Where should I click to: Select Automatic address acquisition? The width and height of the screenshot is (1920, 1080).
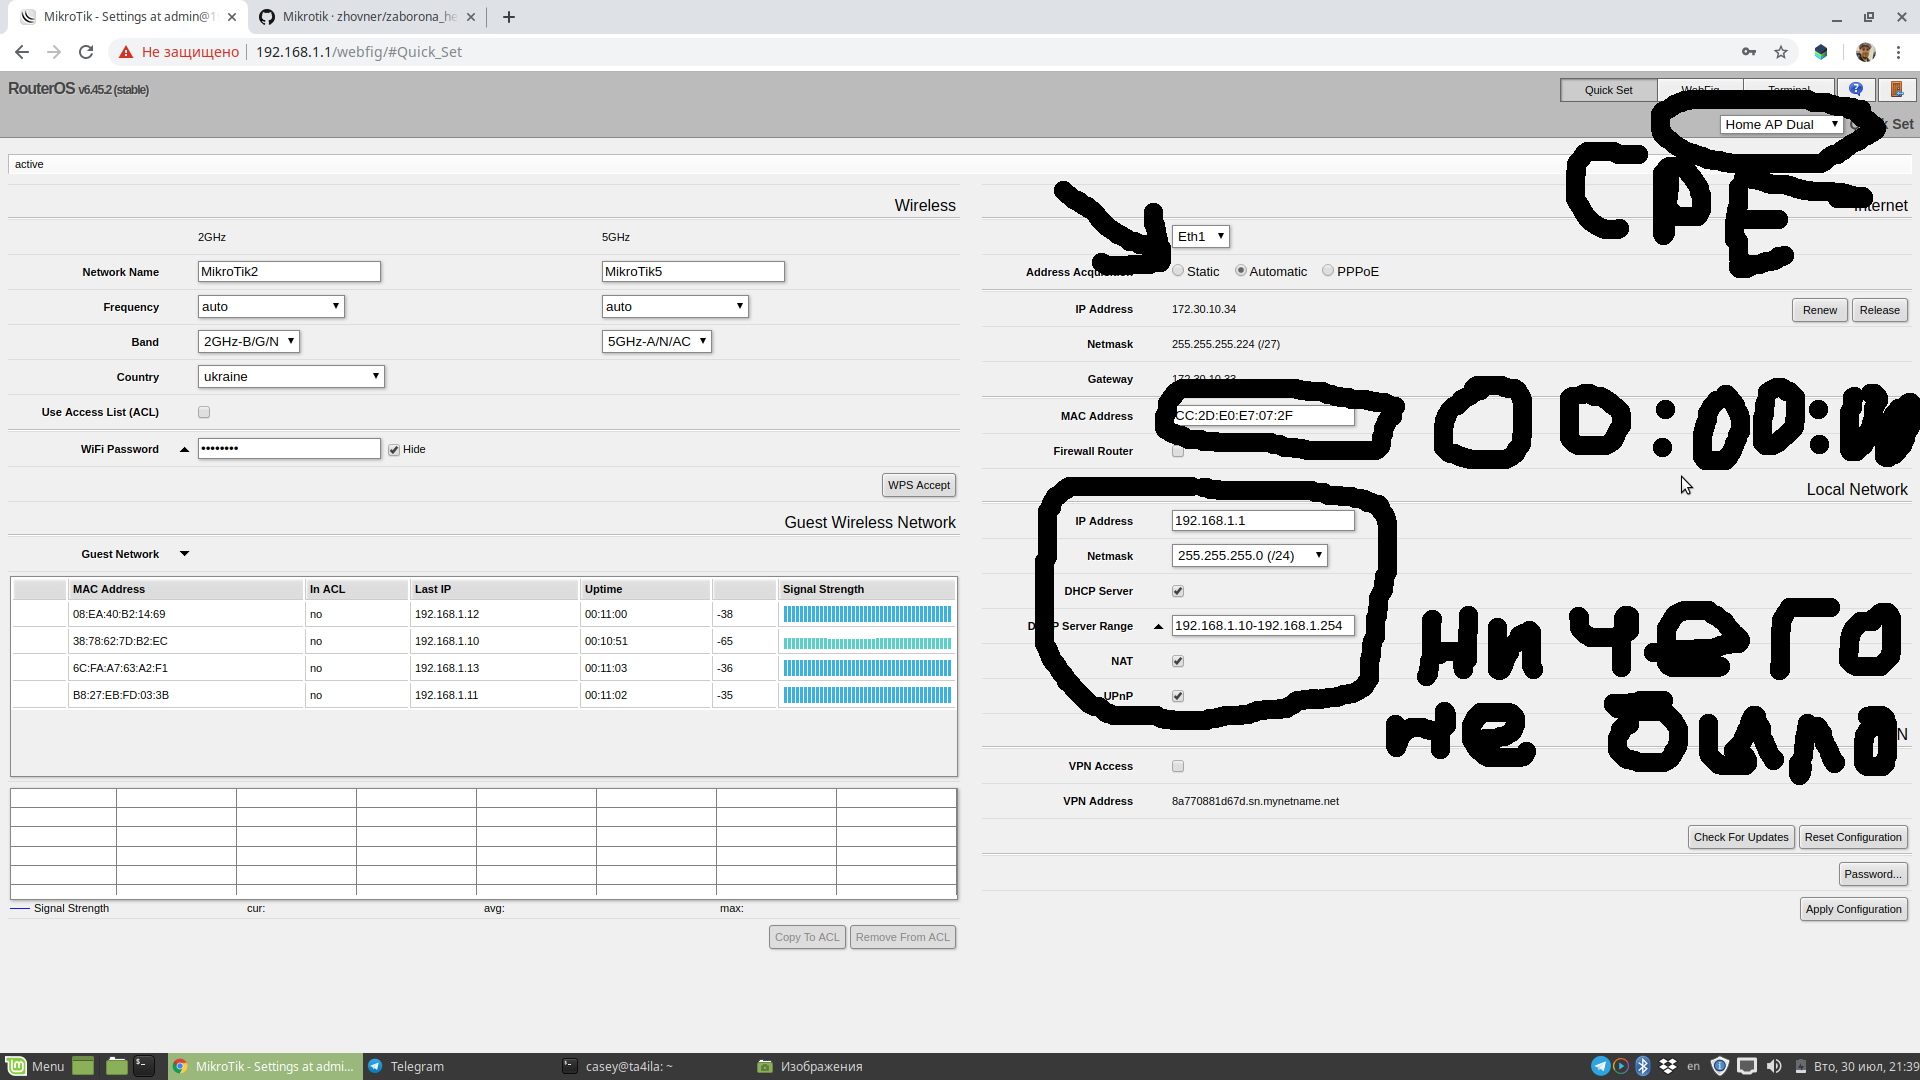pyautogui.click(x=1241, y=271)
